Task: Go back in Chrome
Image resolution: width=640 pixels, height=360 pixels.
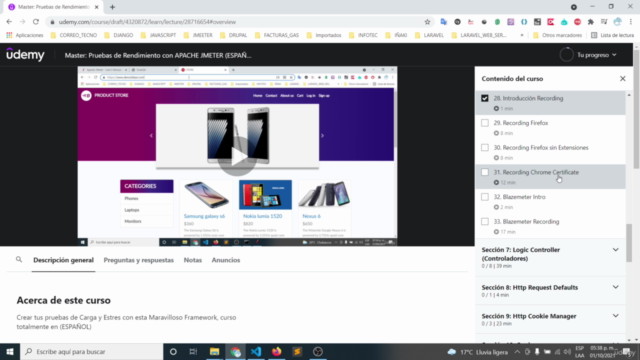Action: click(9, 22)
